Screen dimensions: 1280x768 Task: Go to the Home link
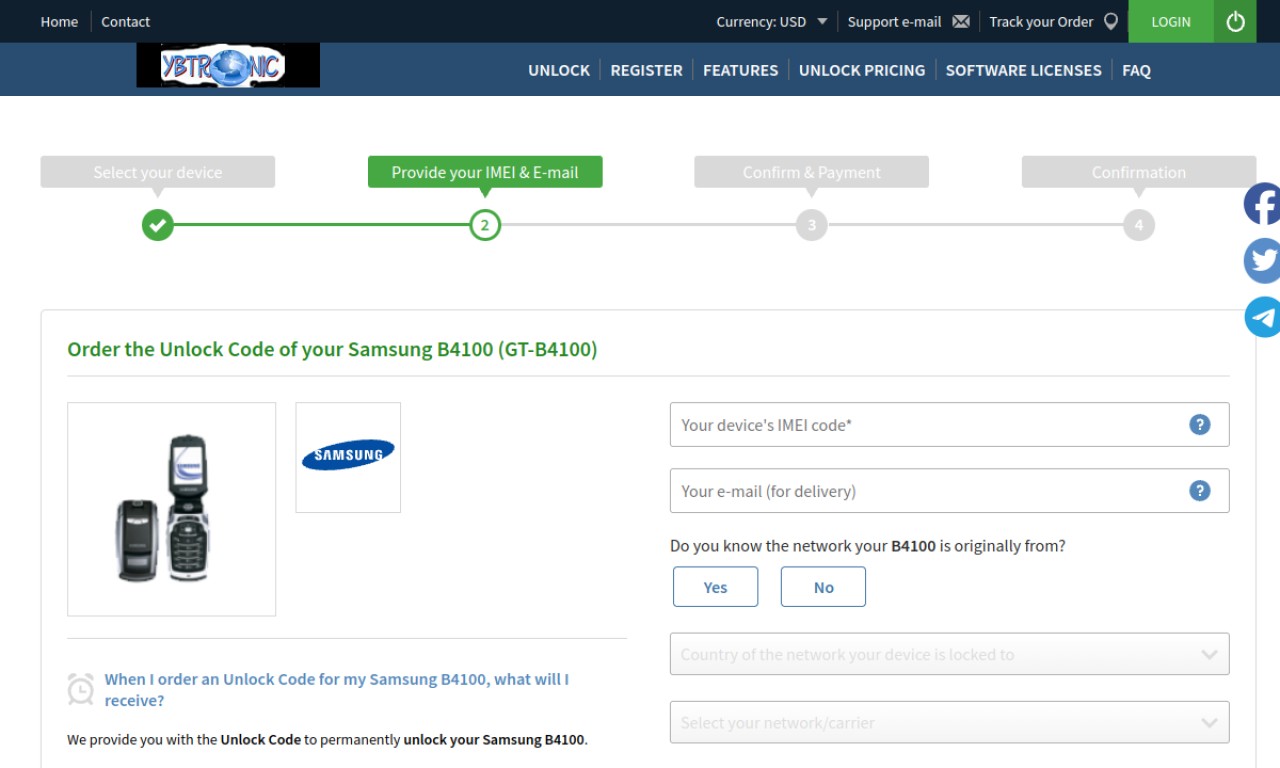click(59, 21)
